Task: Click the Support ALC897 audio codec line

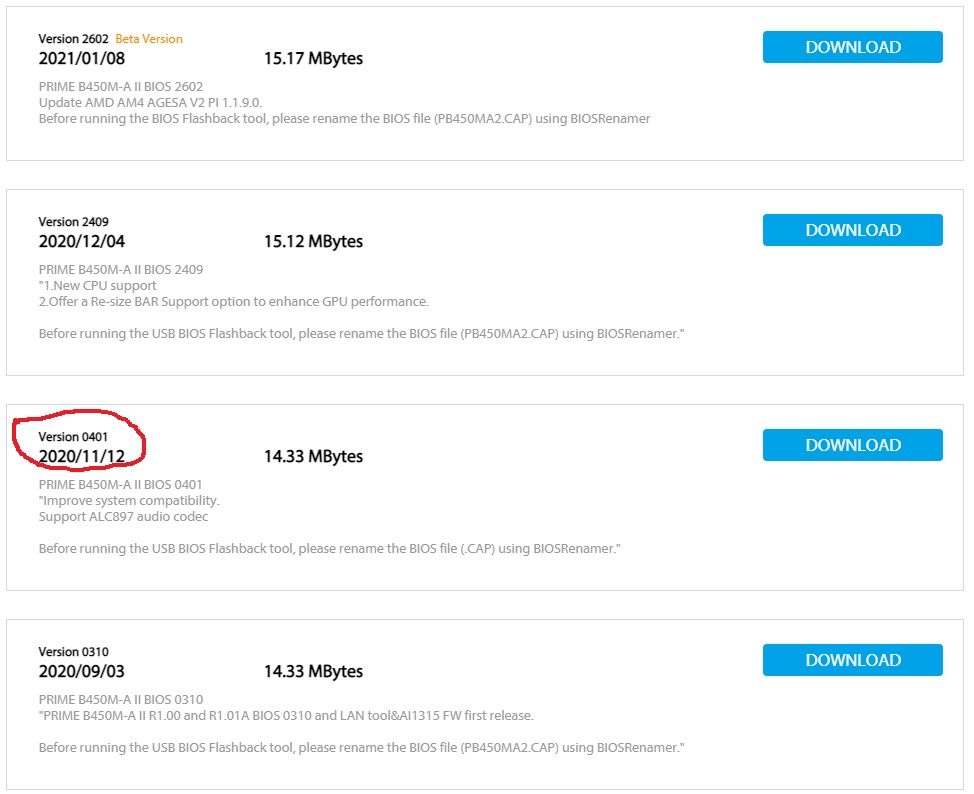Action: [x=123, y=517]
